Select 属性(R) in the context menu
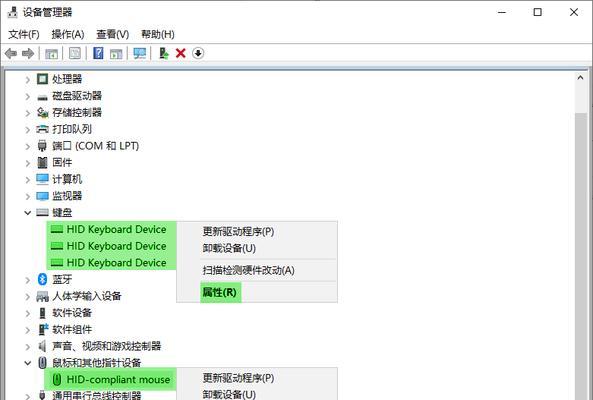593x400 pixels. click(219, 292)
